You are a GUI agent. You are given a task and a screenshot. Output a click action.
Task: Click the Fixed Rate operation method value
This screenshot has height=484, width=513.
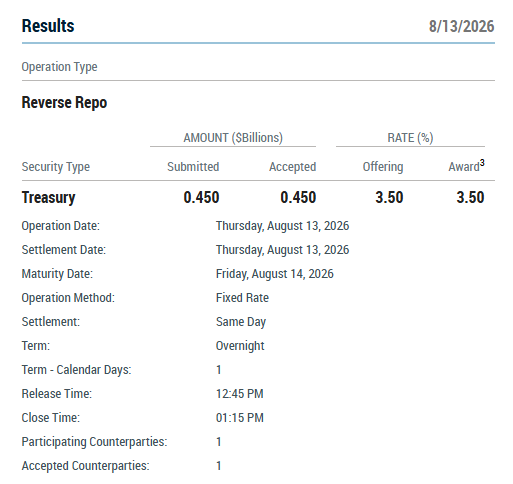pyautogui.click(x=242, y=298)
